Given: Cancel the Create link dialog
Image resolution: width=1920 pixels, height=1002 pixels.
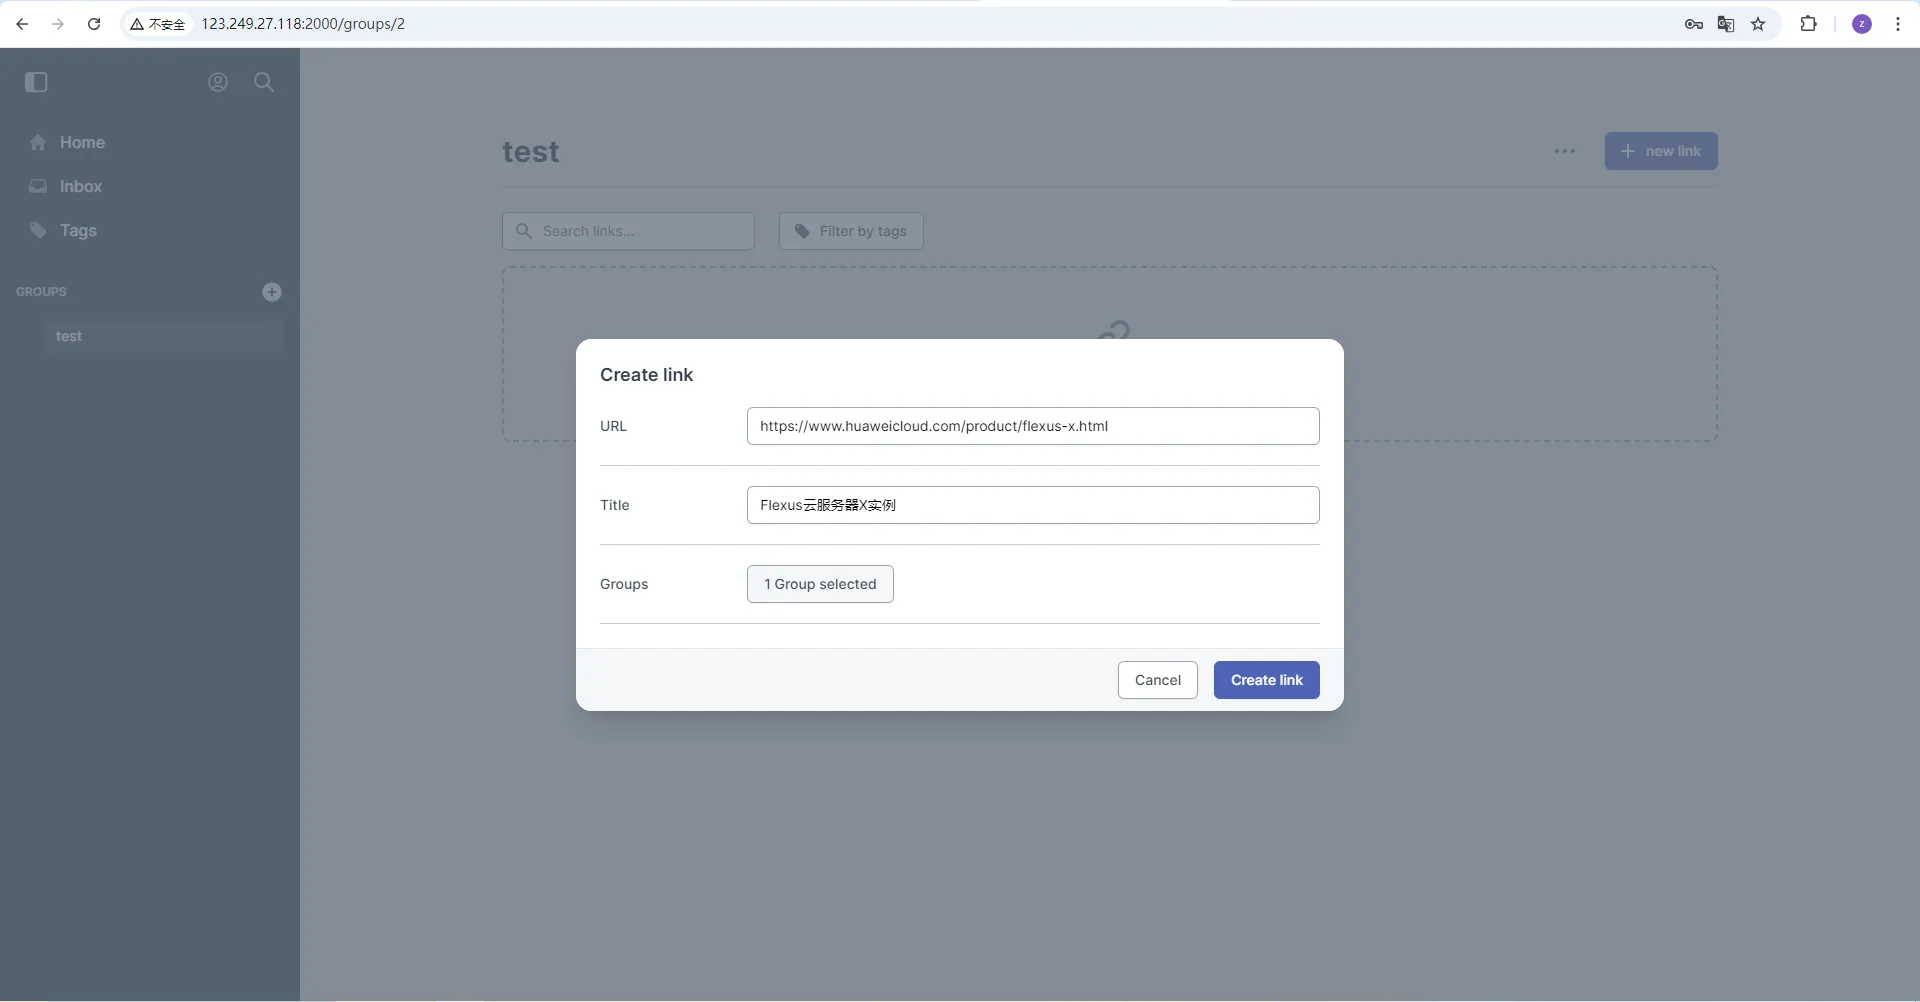Looking at the screenshot, I should point(1157,680).
